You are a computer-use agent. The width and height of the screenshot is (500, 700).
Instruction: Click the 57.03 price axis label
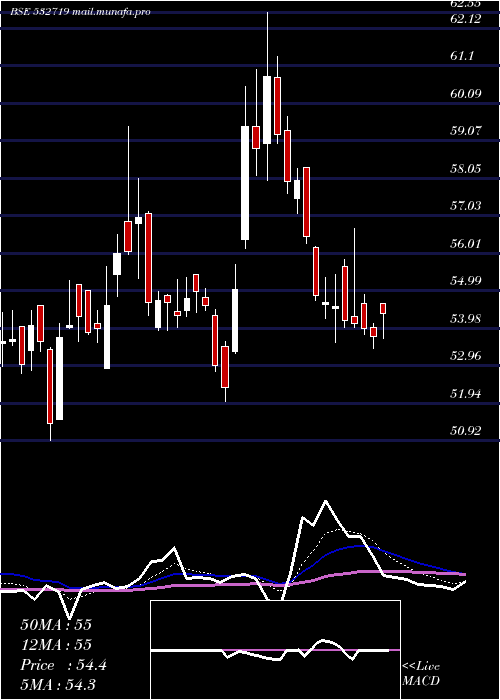(x=466, y=206)
